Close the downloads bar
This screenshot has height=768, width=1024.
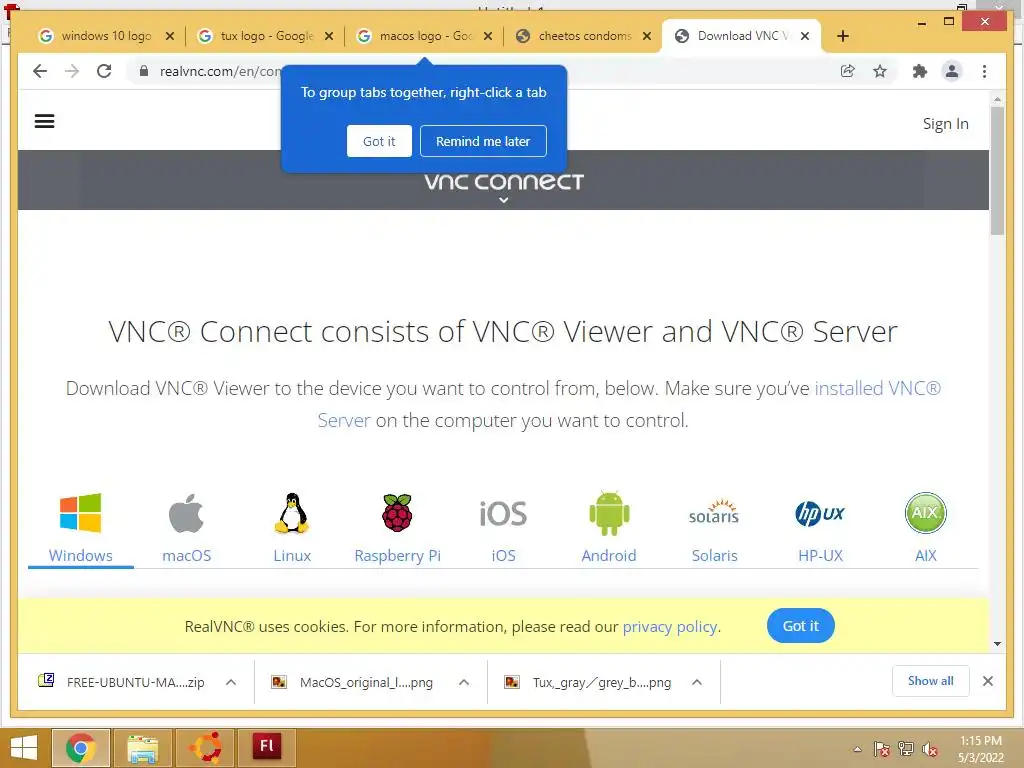point(987,681)
